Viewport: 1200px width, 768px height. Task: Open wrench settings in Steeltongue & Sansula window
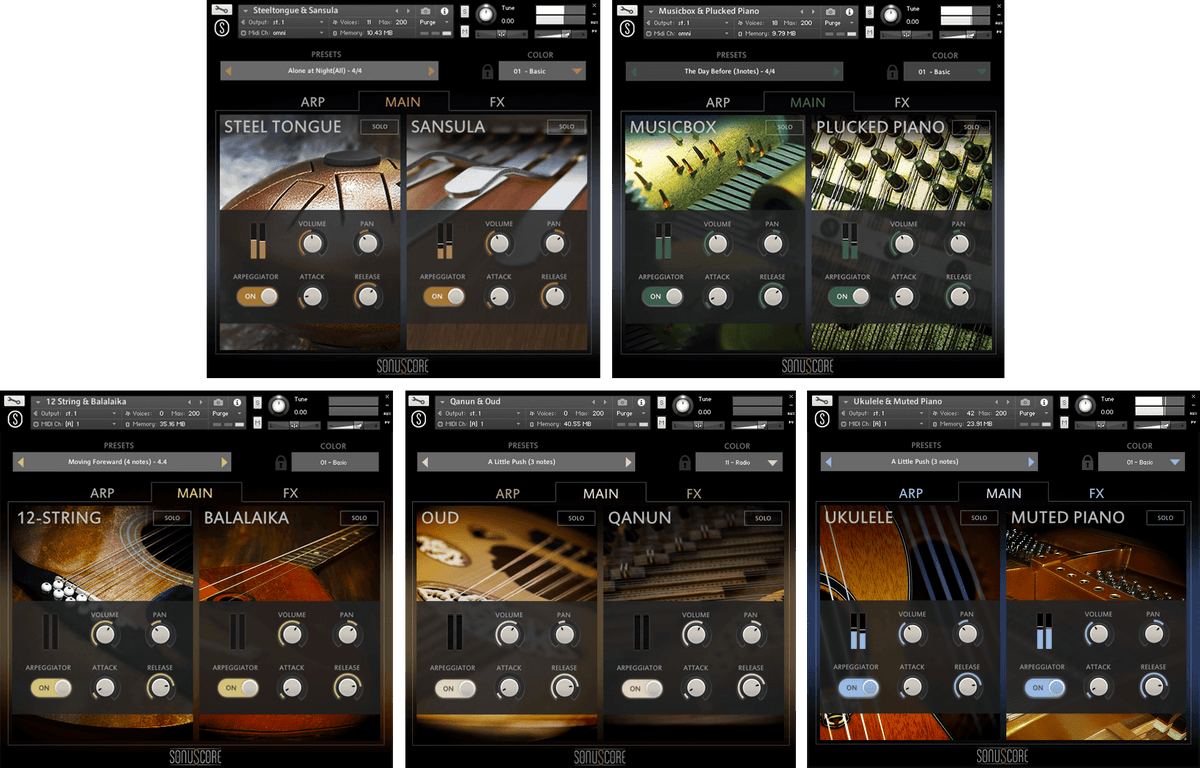point(221,10)
